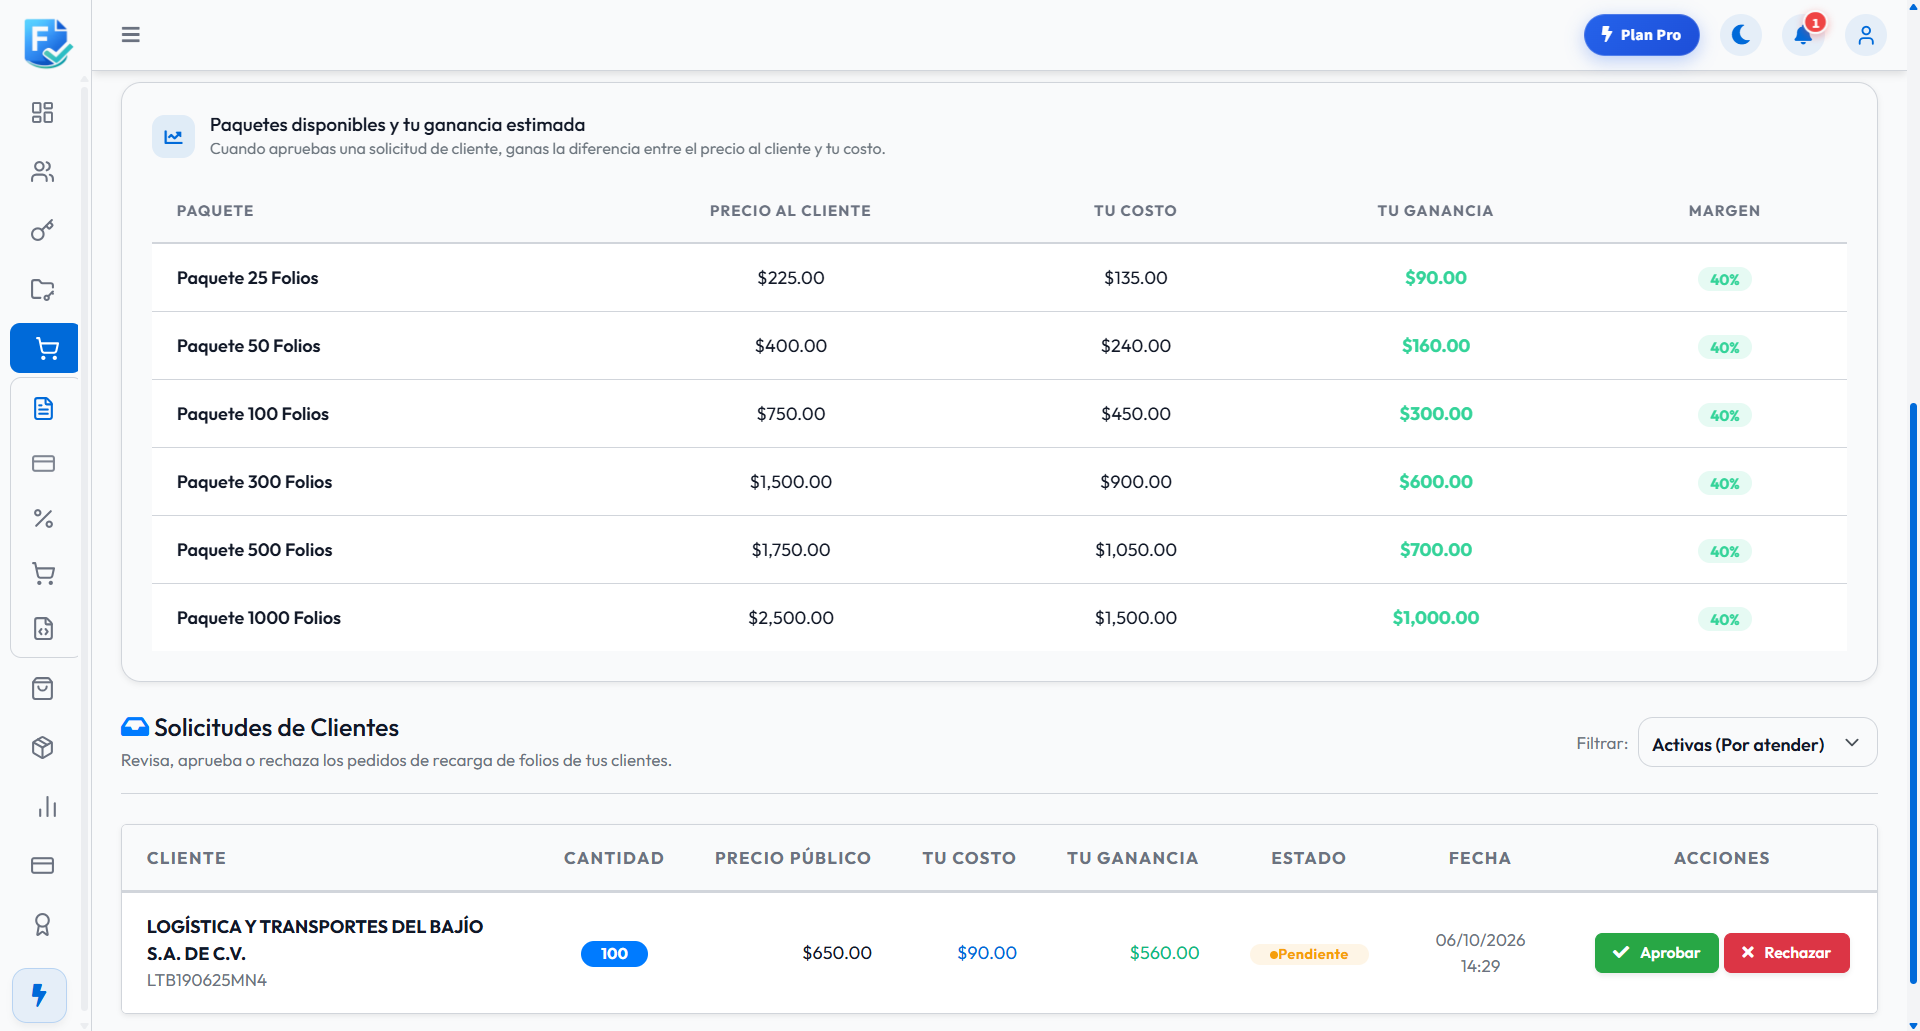Open the user profile icon
1920x1031 pixels.
point(1866,35)
